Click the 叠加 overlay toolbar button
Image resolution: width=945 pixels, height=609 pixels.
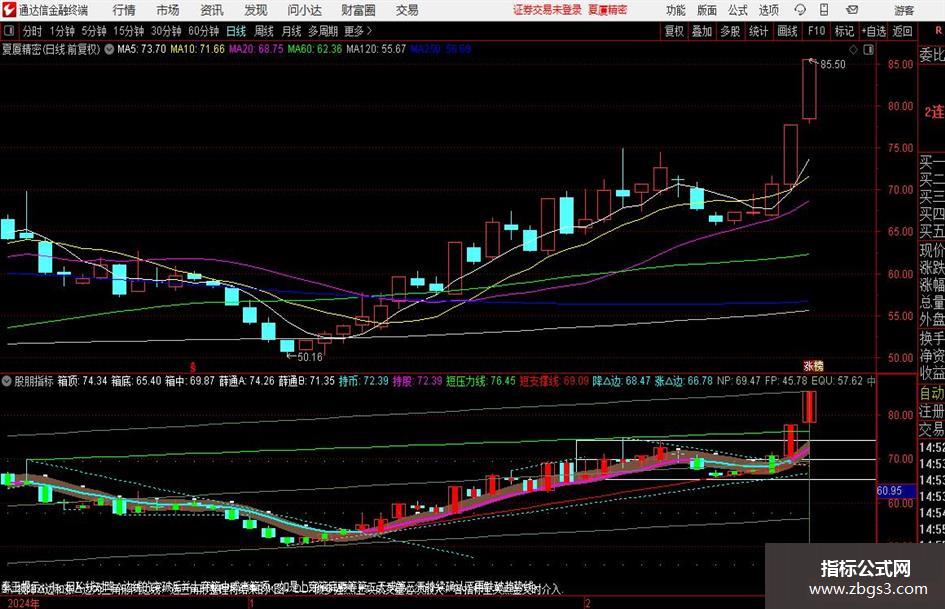pyautogui.click(x=702, y=31)
